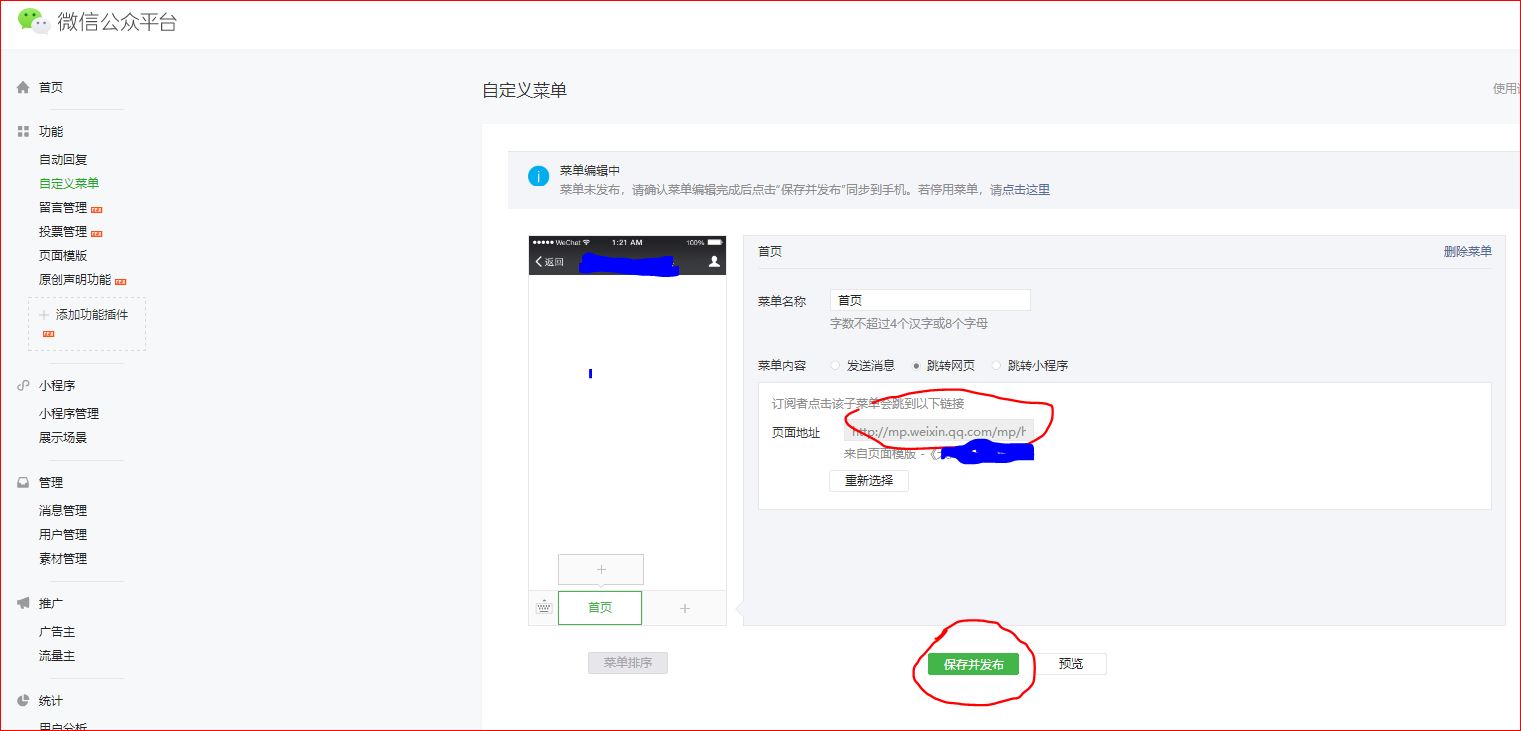Click the 菜单名称 input field

point(930,300)
